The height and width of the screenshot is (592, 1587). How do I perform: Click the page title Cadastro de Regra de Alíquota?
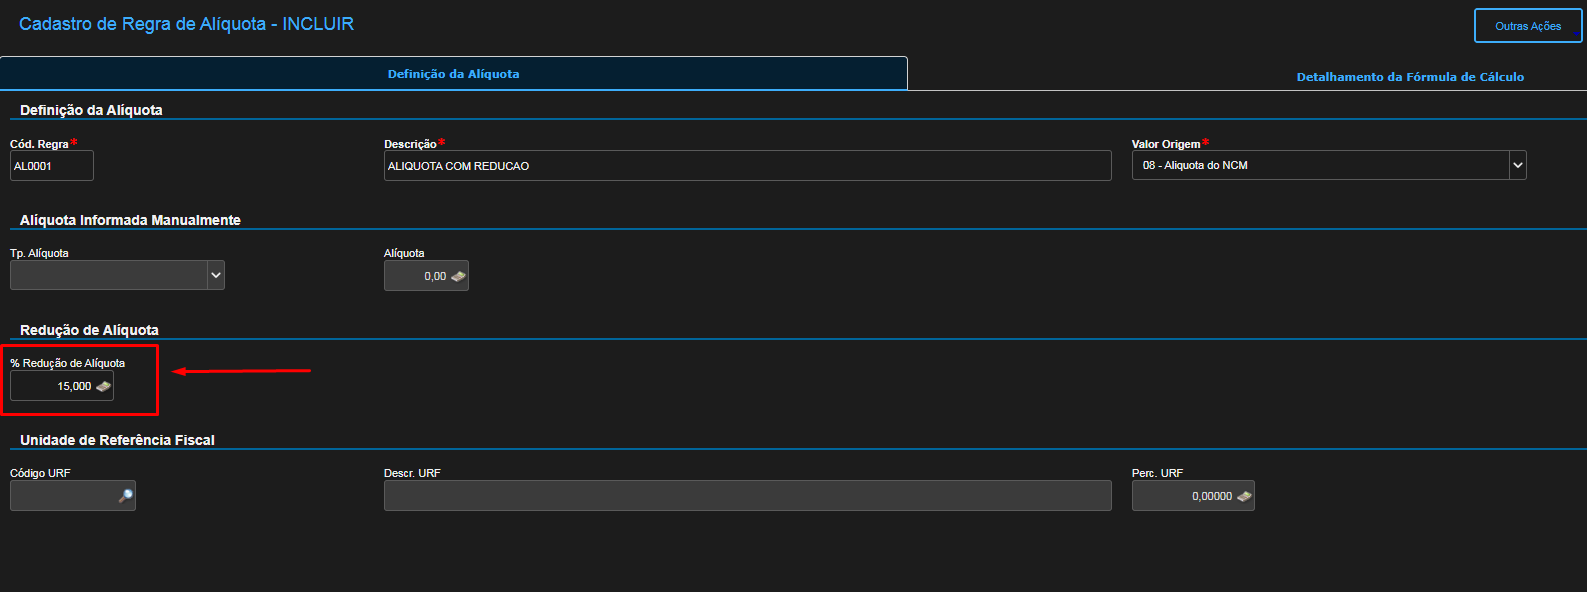(x=186, y=24)
